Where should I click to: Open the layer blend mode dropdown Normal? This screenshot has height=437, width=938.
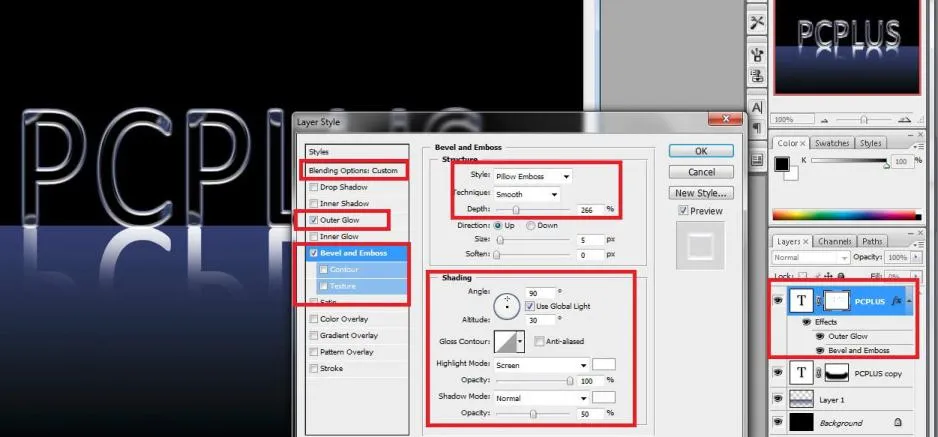[x=811, y=257]
